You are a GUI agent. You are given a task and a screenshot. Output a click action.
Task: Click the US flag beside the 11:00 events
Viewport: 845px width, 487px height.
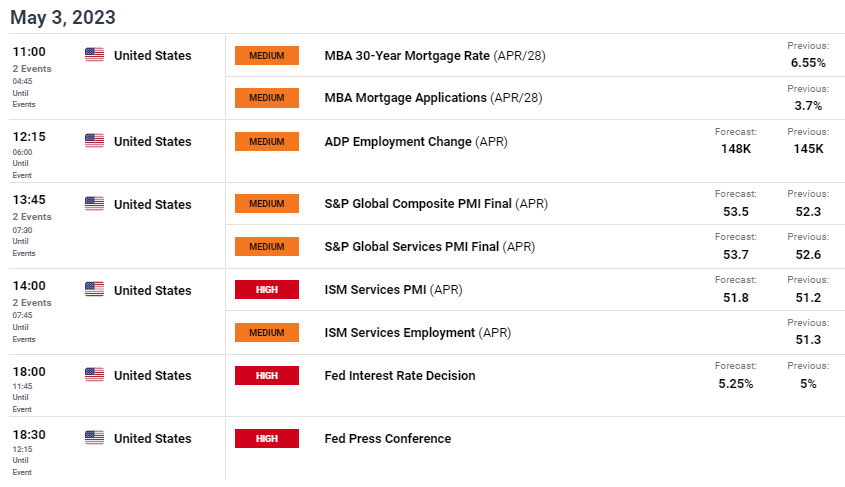click(x=94, y=54)
